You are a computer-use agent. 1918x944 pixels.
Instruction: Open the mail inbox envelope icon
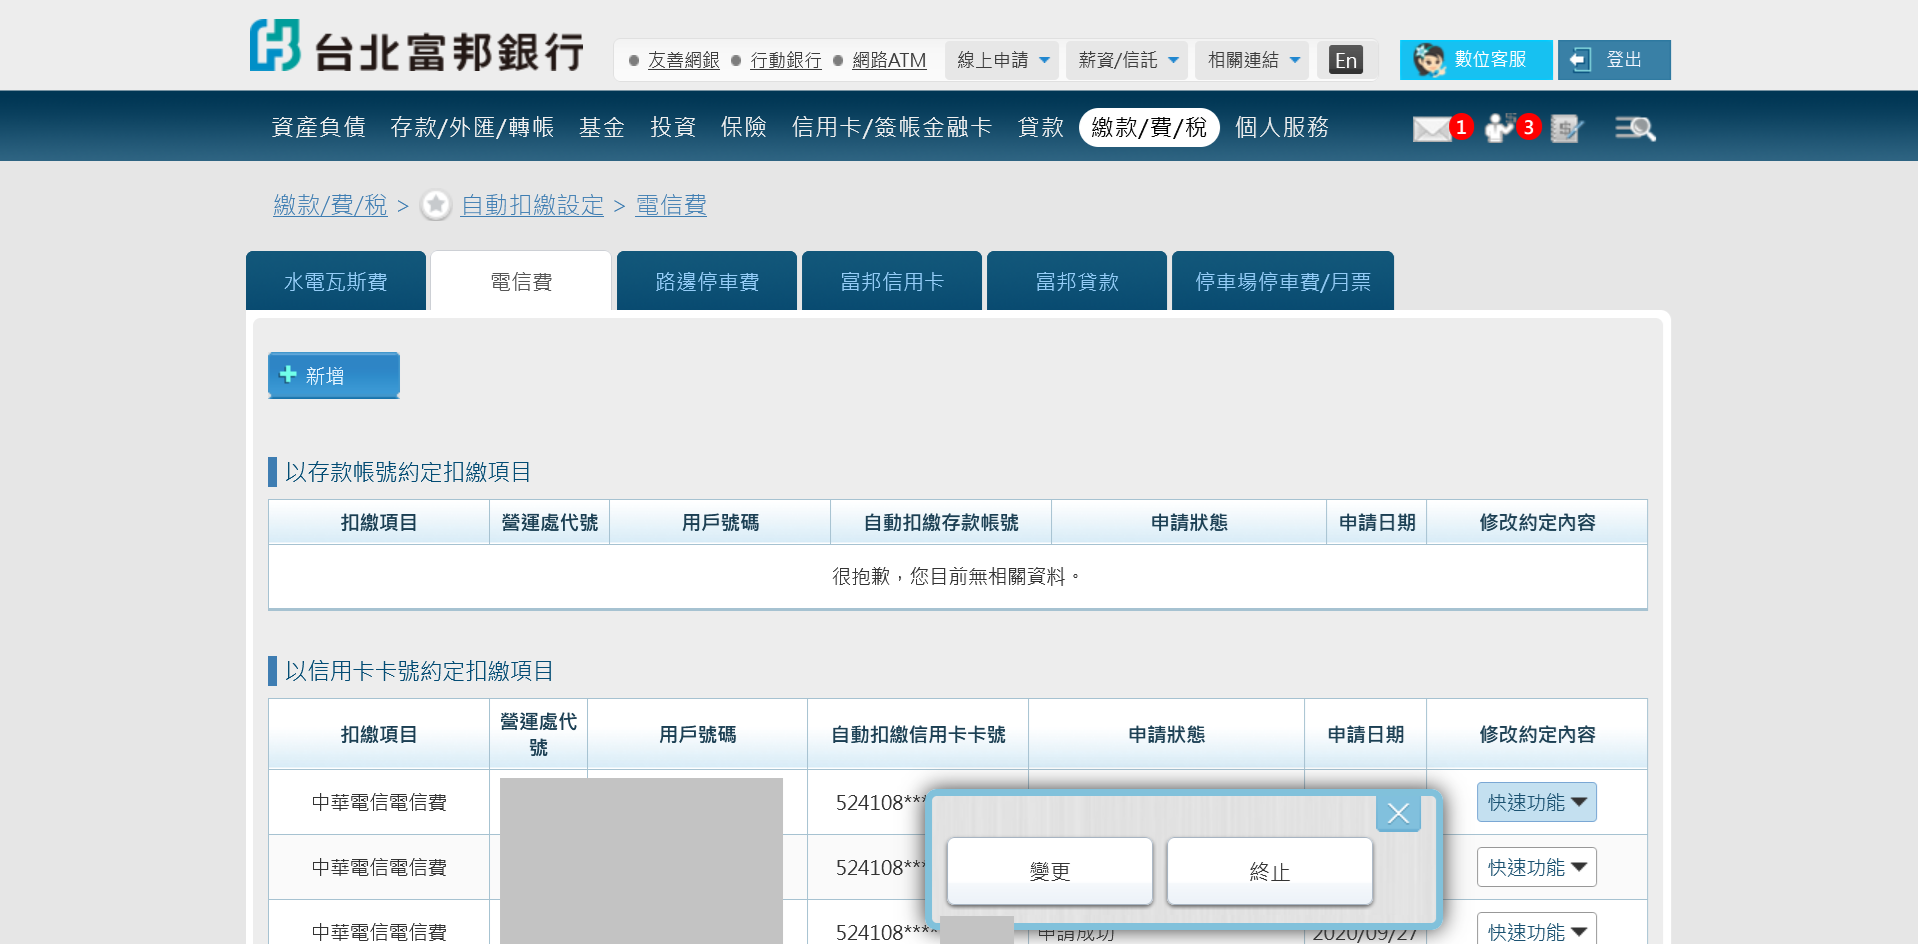tap(1432, 128)
